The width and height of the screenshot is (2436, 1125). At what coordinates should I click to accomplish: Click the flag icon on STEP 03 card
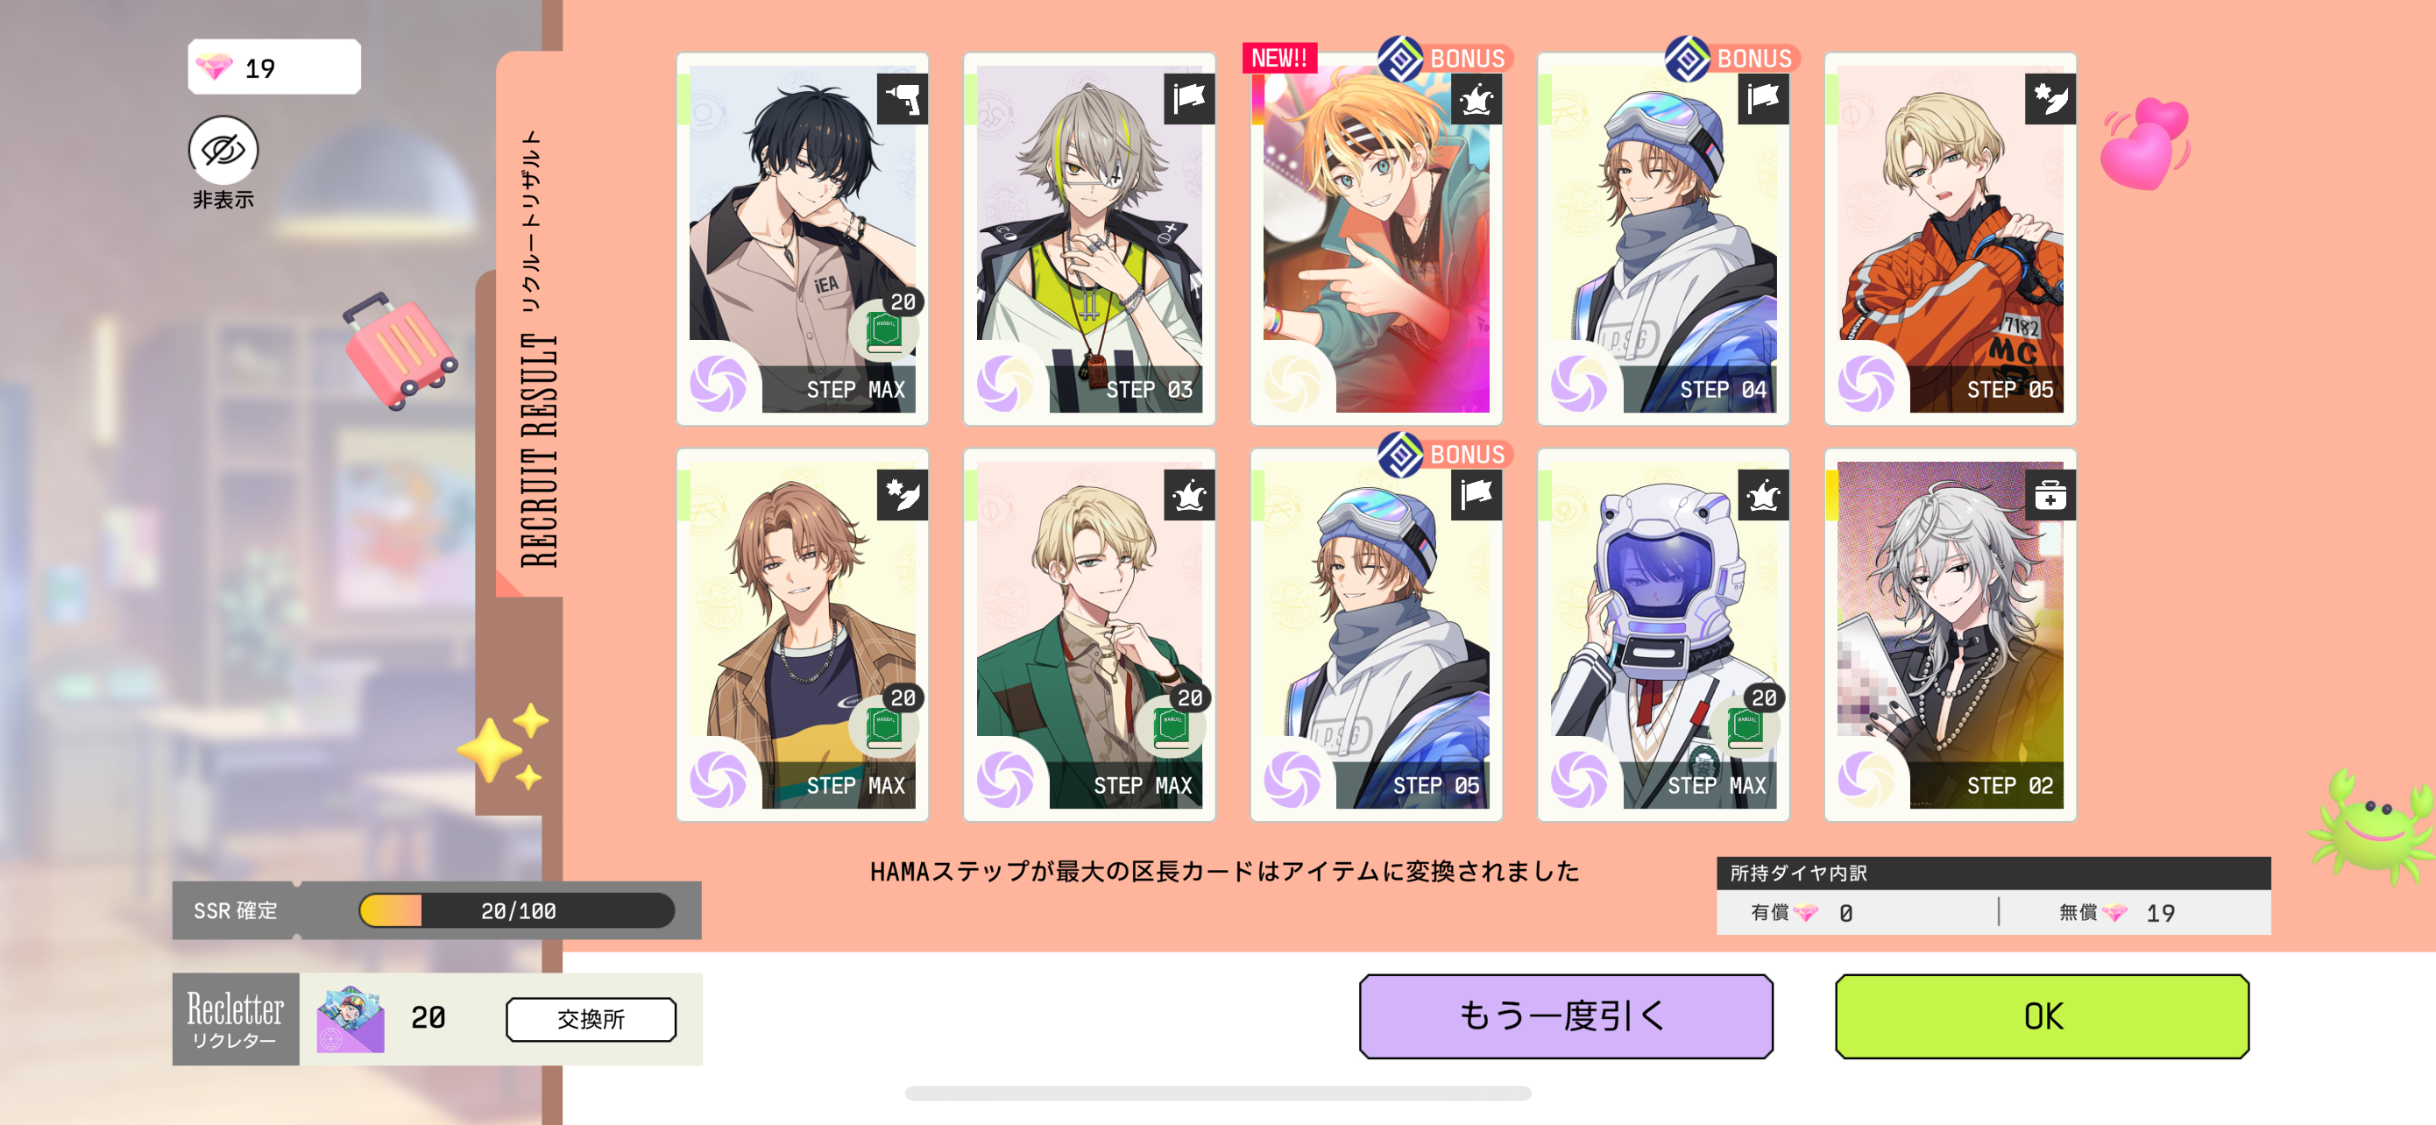click(x=1189, y=99)
